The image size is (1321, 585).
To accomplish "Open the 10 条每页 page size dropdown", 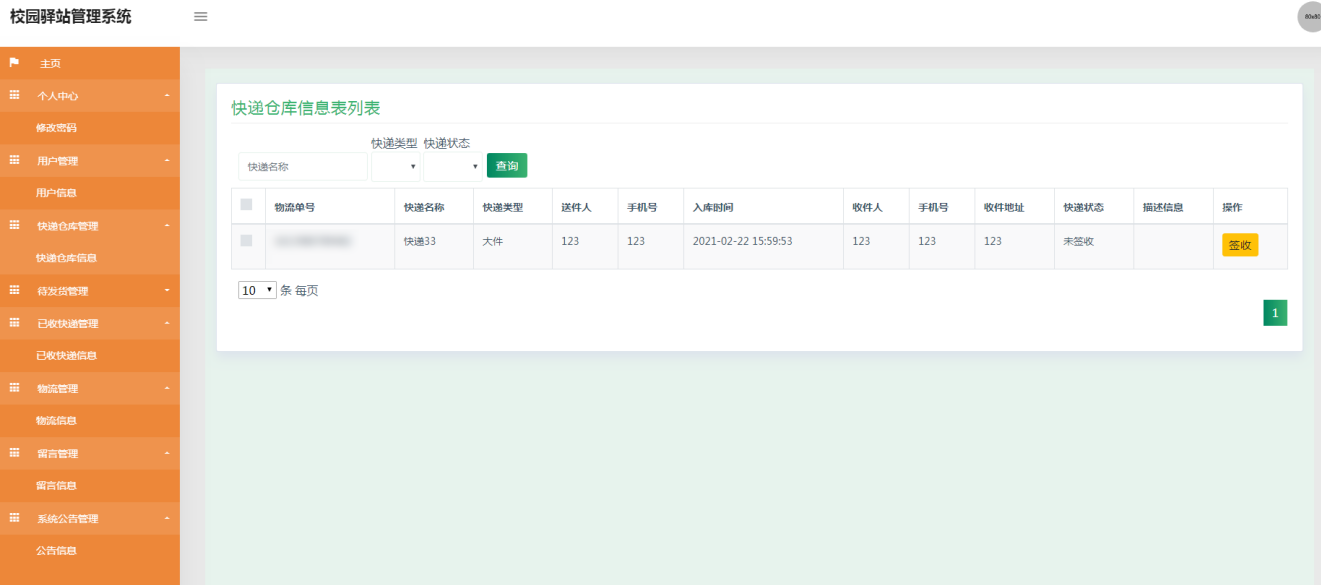I will click(257, 290).
